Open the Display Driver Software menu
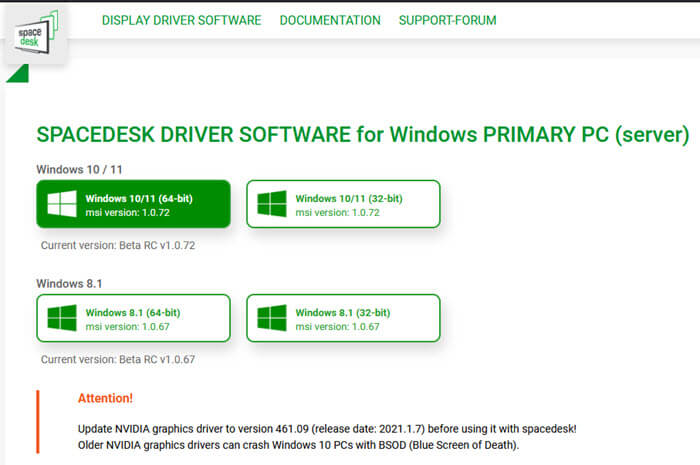 point(181,21)
